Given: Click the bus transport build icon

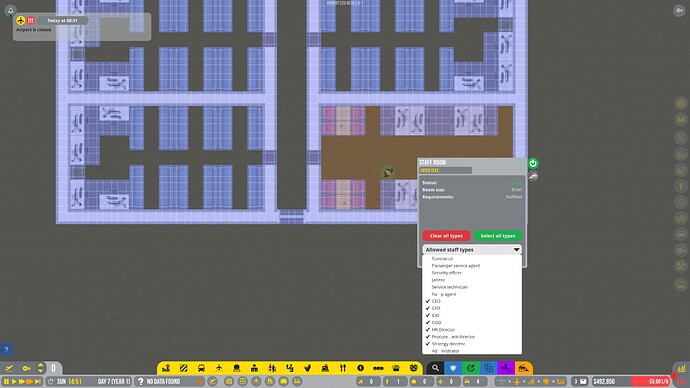Looking at the screenshot, I should pyautogui.click(x=201, y=368).
